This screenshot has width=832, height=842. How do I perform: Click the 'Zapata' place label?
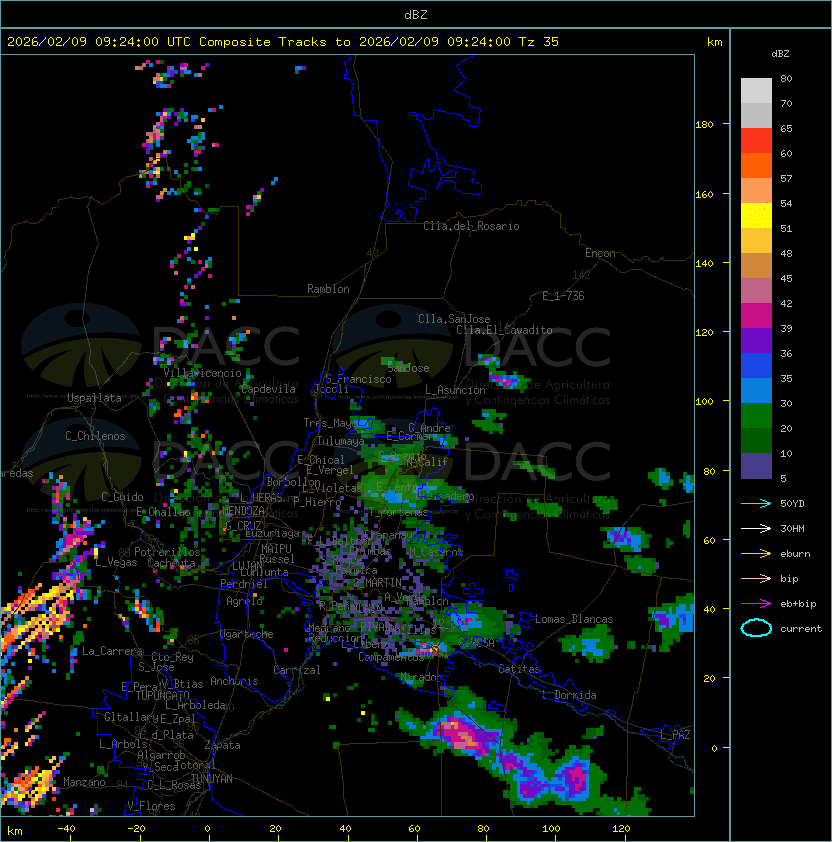[222, 745]
